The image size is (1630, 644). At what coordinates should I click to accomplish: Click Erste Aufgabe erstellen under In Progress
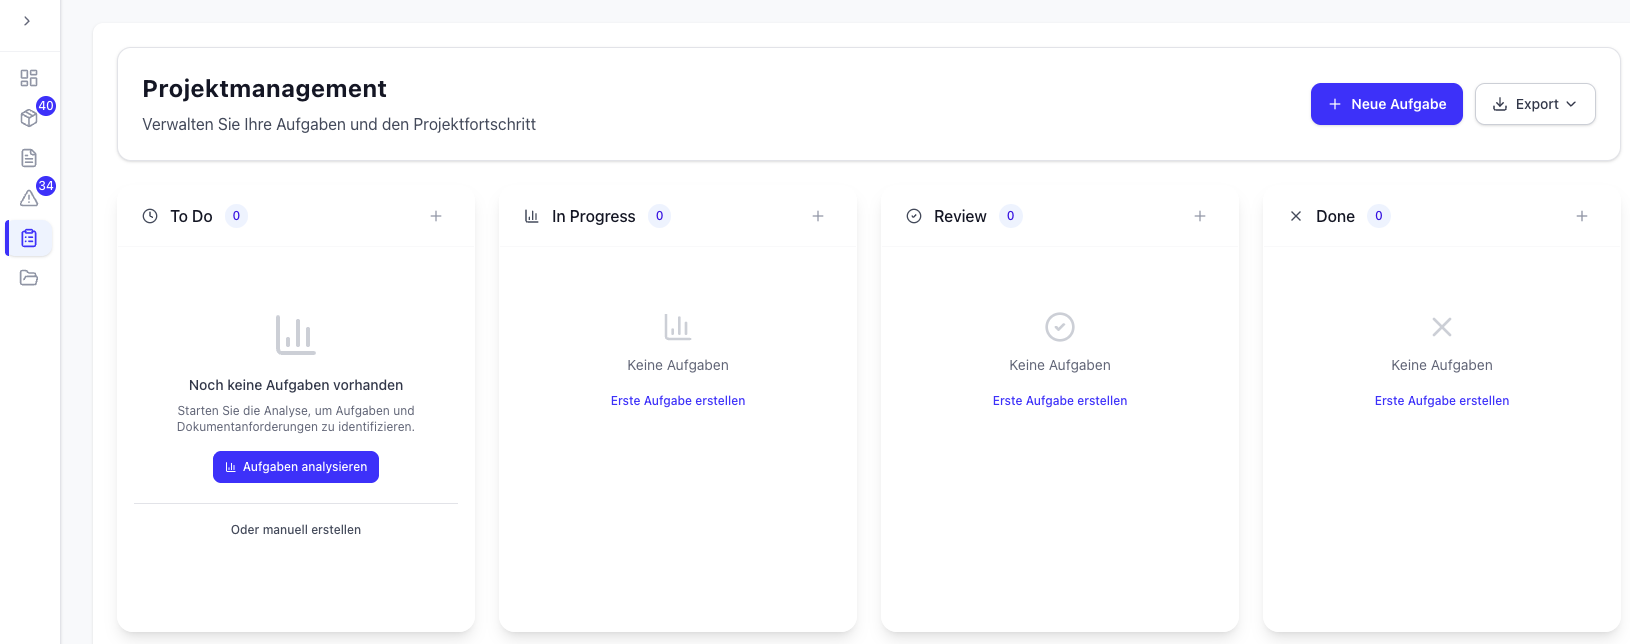pos(678,401)
